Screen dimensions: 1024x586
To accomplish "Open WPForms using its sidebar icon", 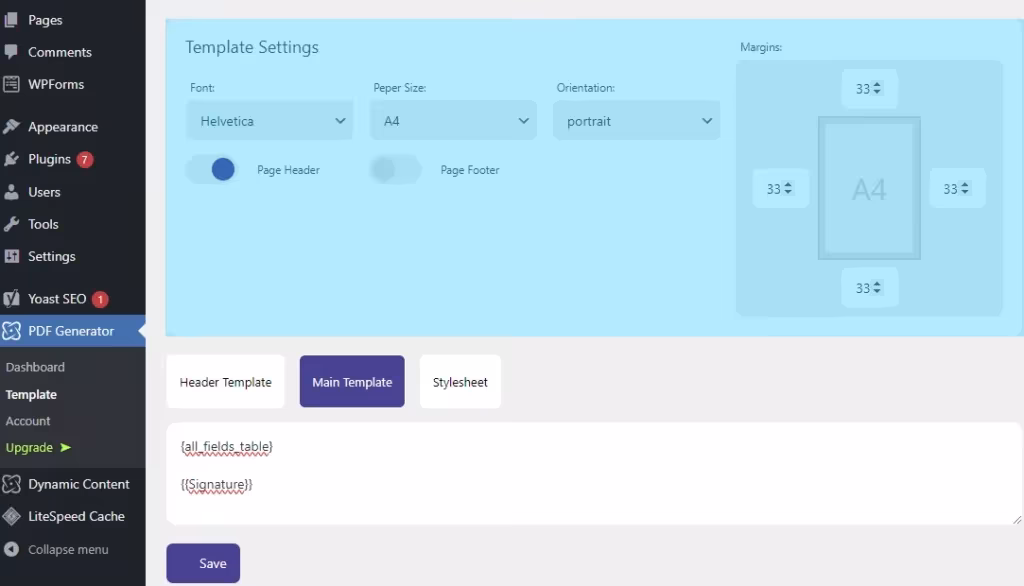I will (12, 84).
